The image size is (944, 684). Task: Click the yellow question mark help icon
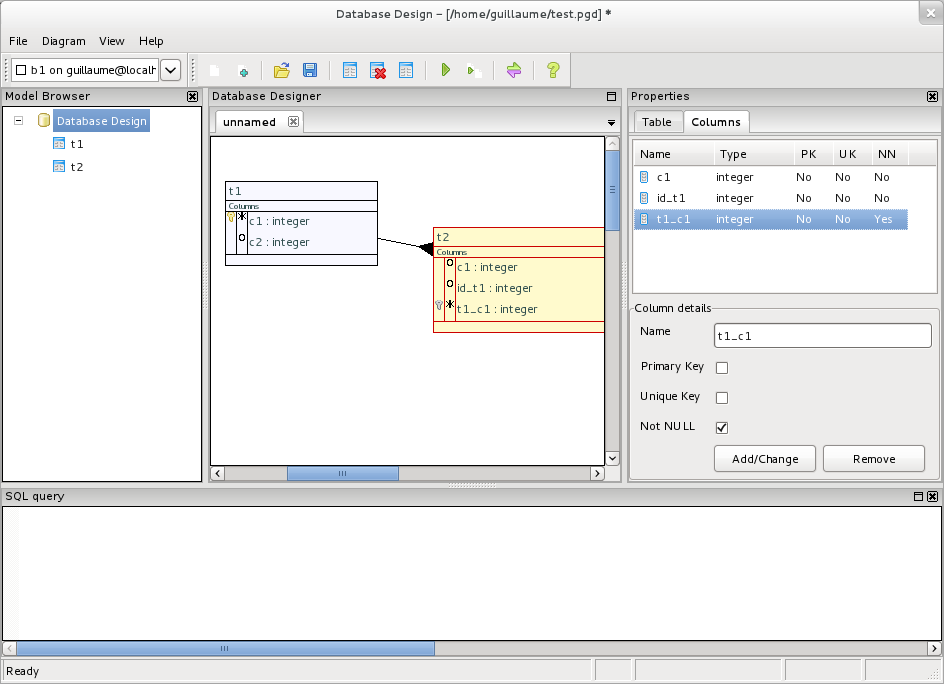click(553, 70)
